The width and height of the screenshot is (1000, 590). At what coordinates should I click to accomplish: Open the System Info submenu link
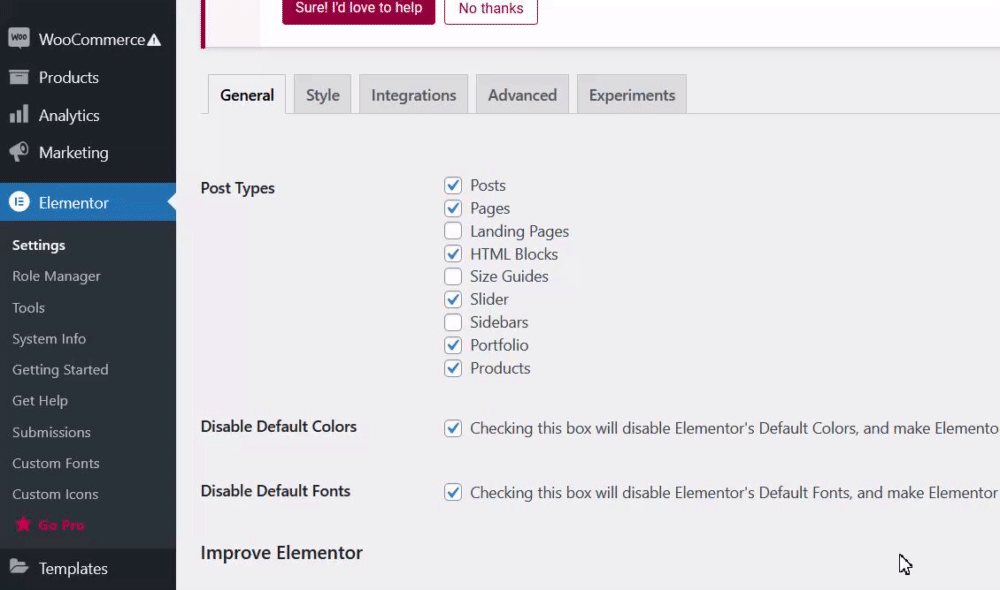[x=49, y=339]
